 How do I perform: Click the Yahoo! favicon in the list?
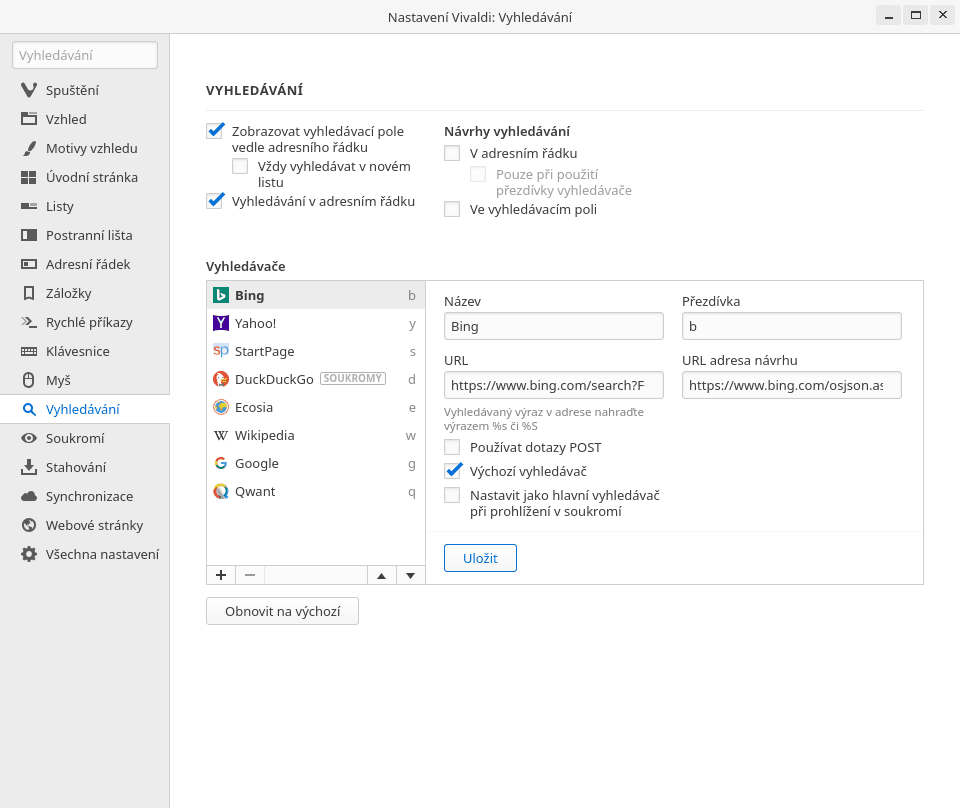221,323
